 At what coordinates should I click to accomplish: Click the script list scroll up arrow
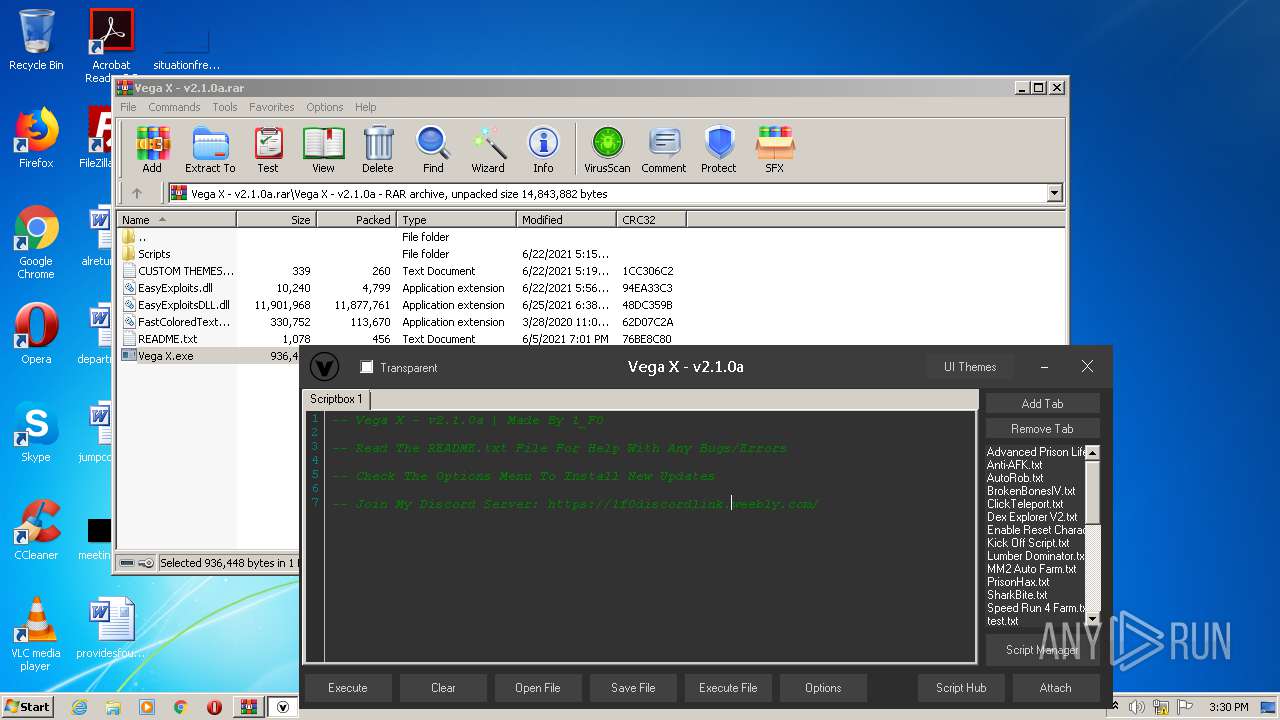(x=1092, y=453)
